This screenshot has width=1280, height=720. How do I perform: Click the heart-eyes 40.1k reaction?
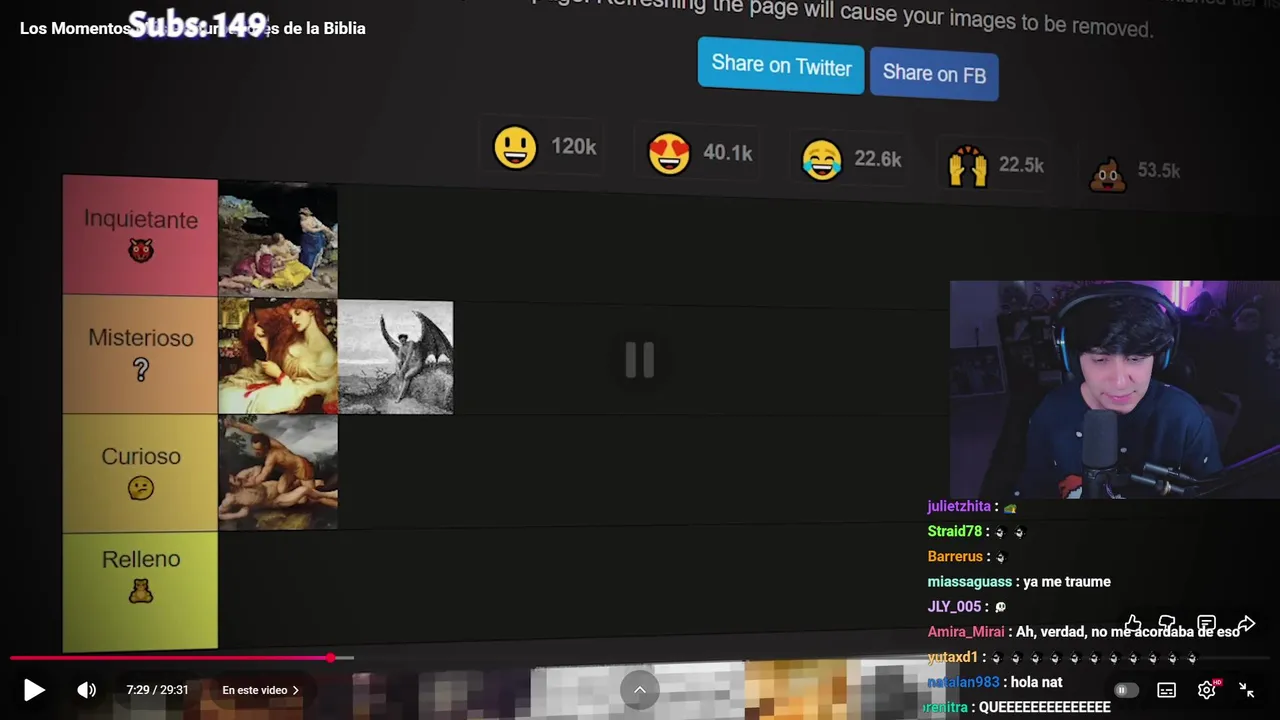700,153
